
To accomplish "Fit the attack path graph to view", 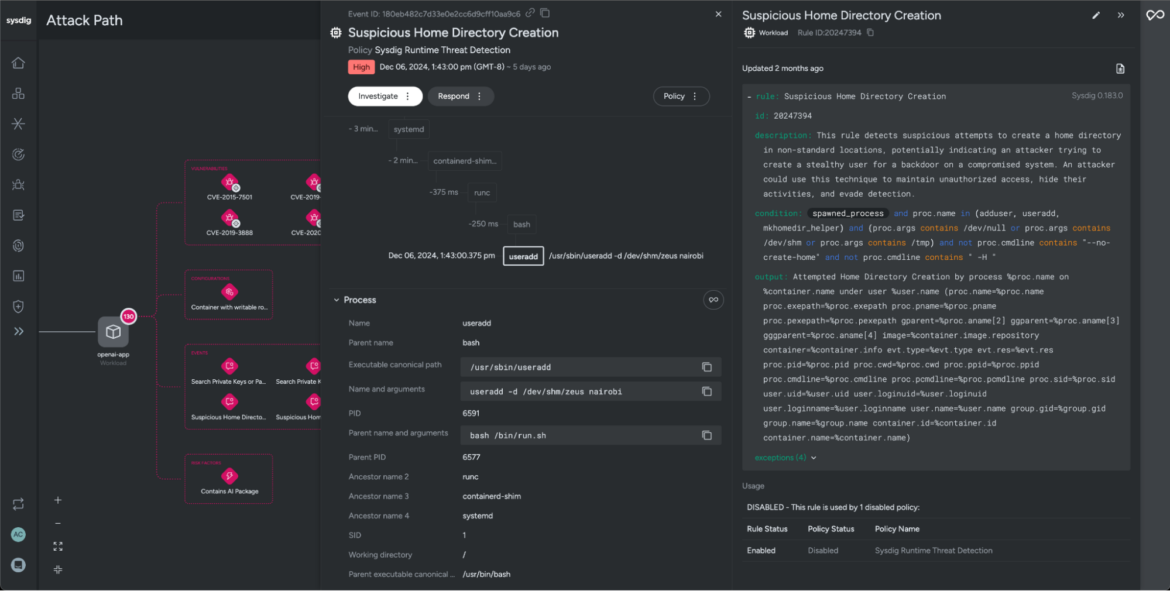I will click(58, 546).
